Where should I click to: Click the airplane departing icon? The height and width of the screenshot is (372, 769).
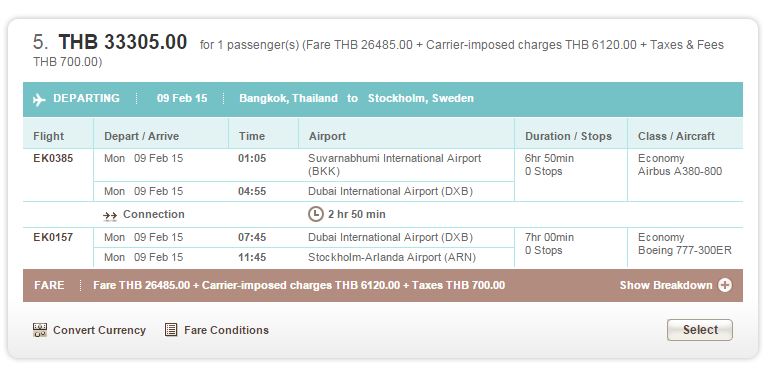click(39, 99)
